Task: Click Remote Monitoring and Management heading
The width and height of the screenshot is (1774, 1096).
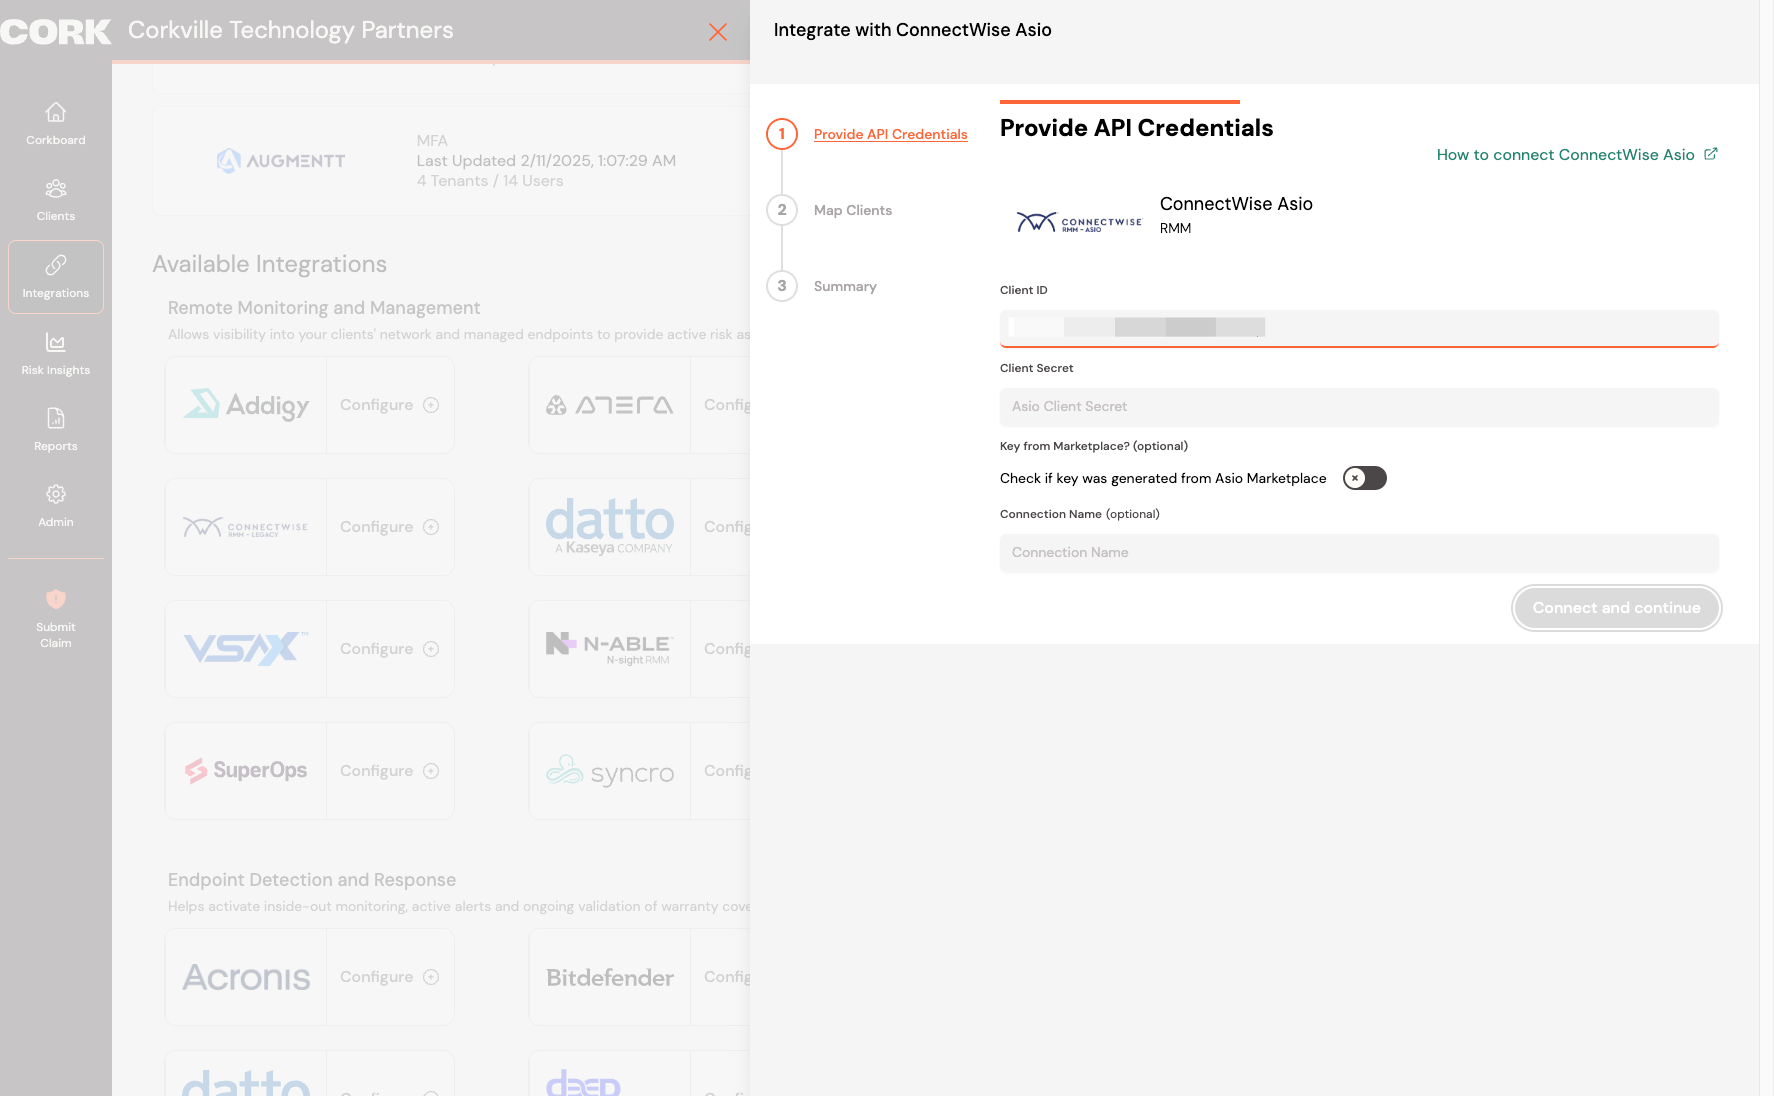Action: point(324,308)
